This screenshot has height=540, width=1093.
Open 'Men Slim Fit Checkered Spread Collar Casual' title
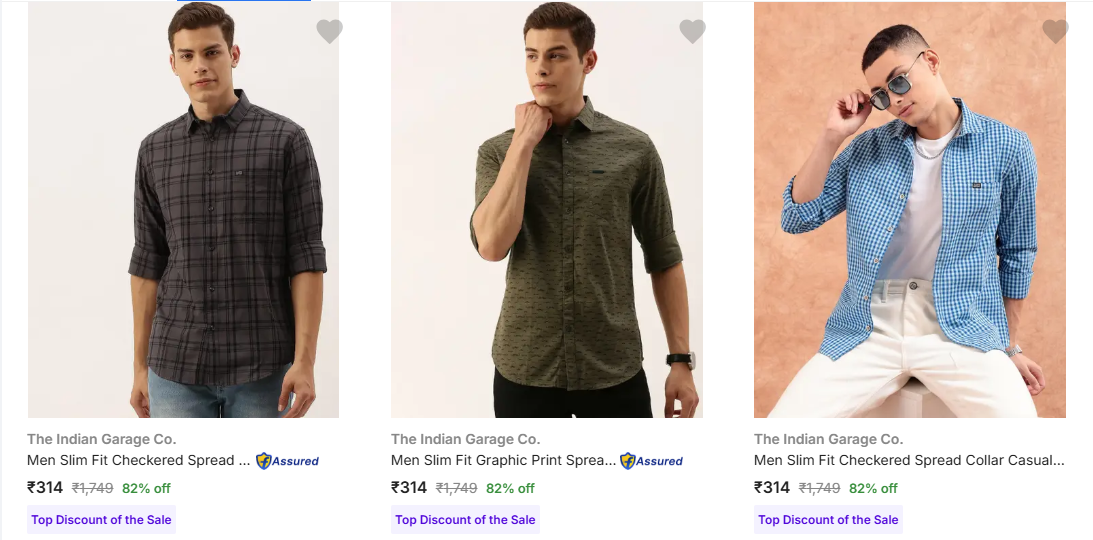908,461
